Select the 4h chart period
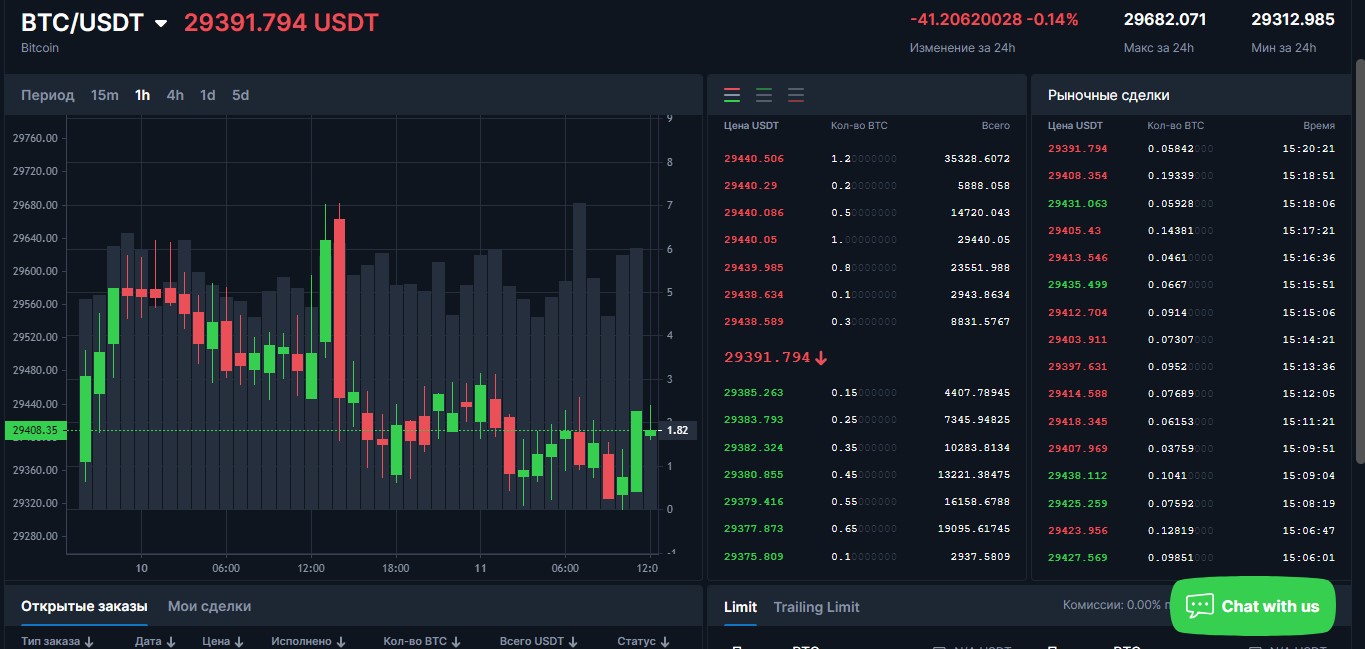 coord(175,95)
